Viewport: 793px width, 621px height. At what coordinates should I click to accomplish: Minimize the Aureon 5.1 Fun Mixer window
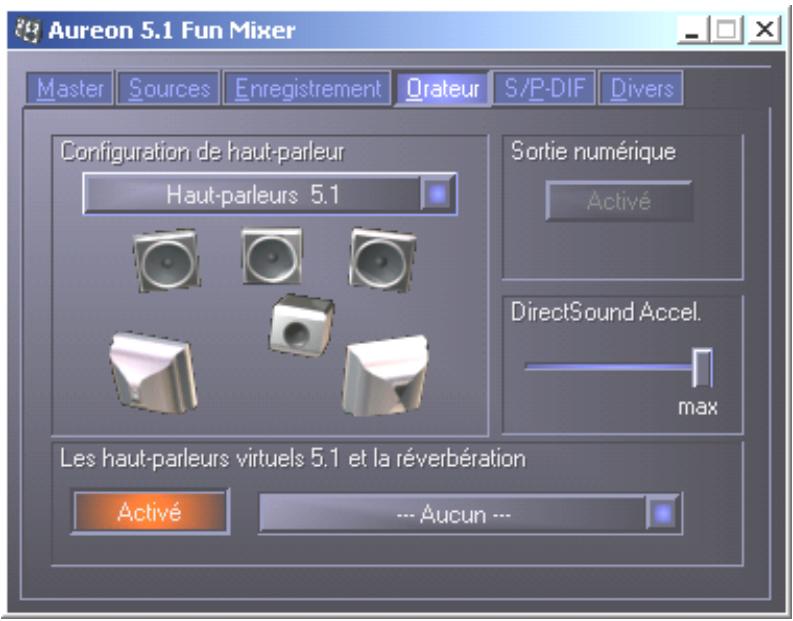pos(692,30)
